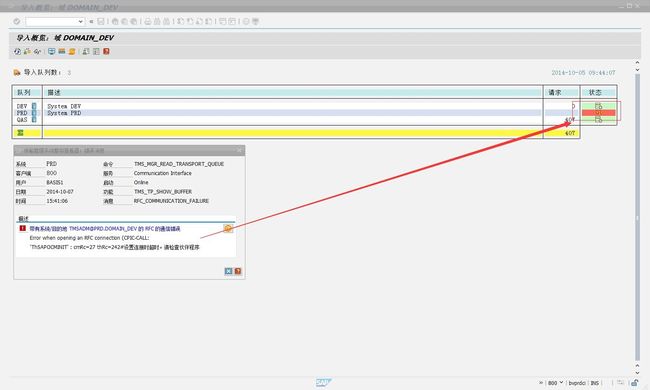Click the Customize Local Layout icon
650x390 pixels.
coord(255,21)
